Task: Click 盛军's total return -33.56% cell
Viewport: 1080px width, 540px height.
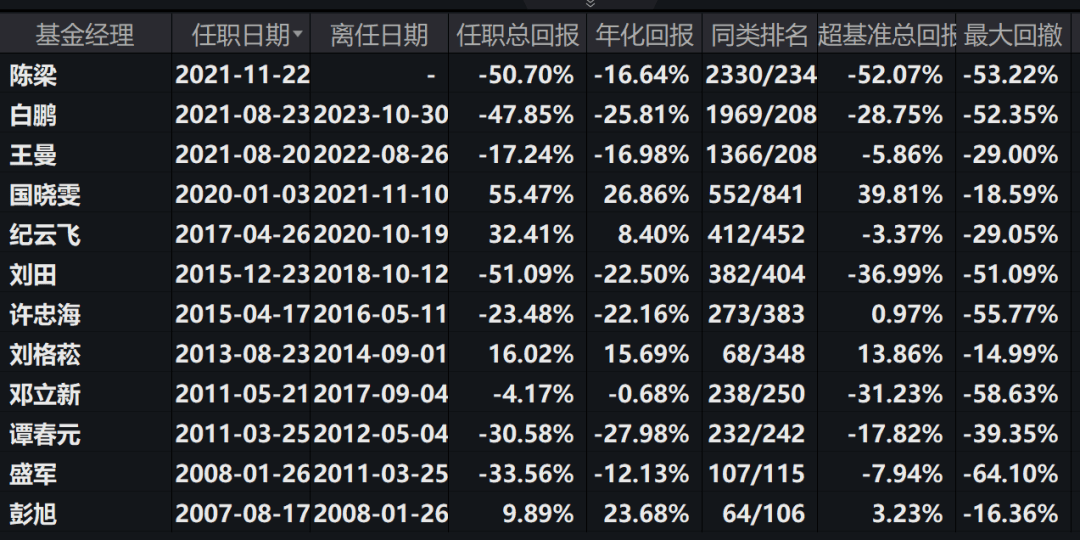Action: pos(531,475)
